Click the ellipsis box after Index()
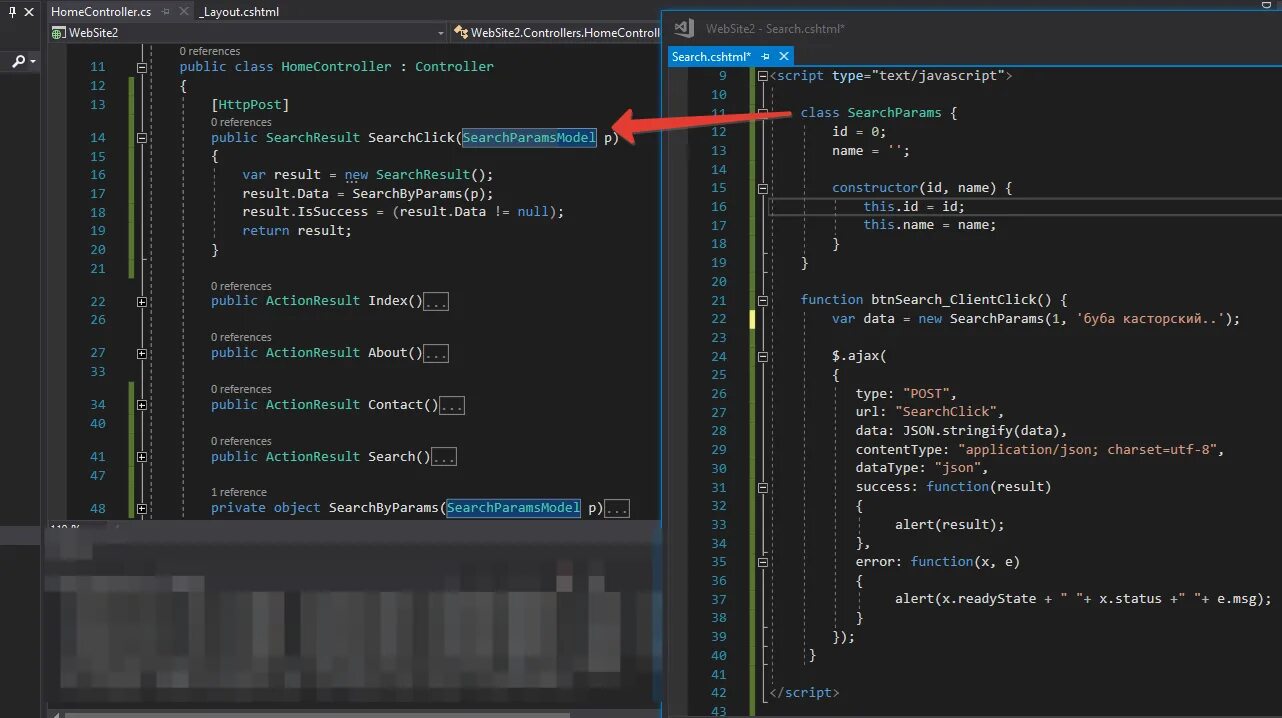1282x718 pixels. coord(436,301)
